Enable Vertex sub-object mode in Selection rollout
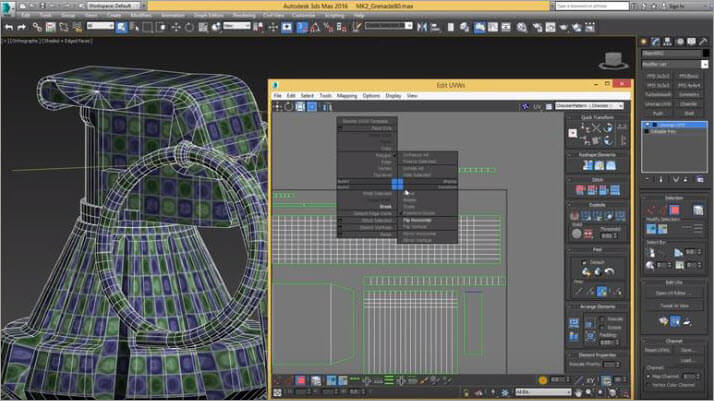 [651, 210]
